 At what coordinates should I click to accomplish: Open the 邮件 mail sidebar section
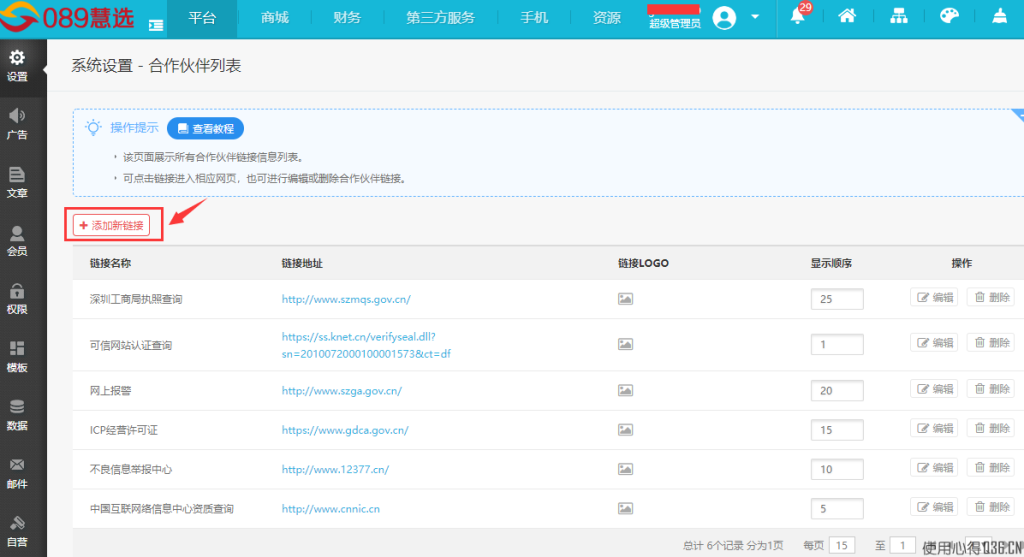click(18, 473)
